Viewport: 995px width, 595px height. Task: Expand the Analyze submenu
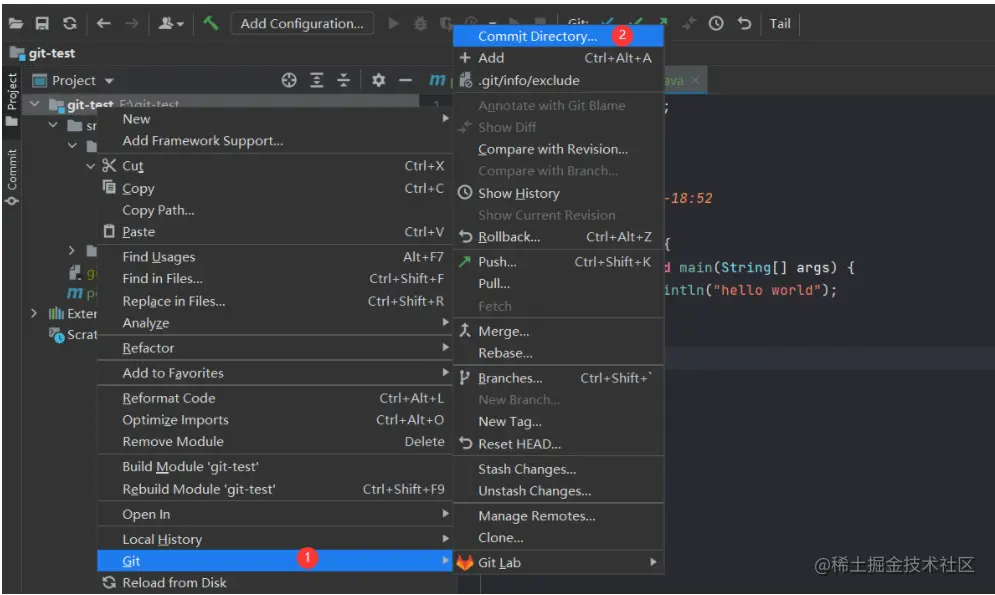pos(275,323)
